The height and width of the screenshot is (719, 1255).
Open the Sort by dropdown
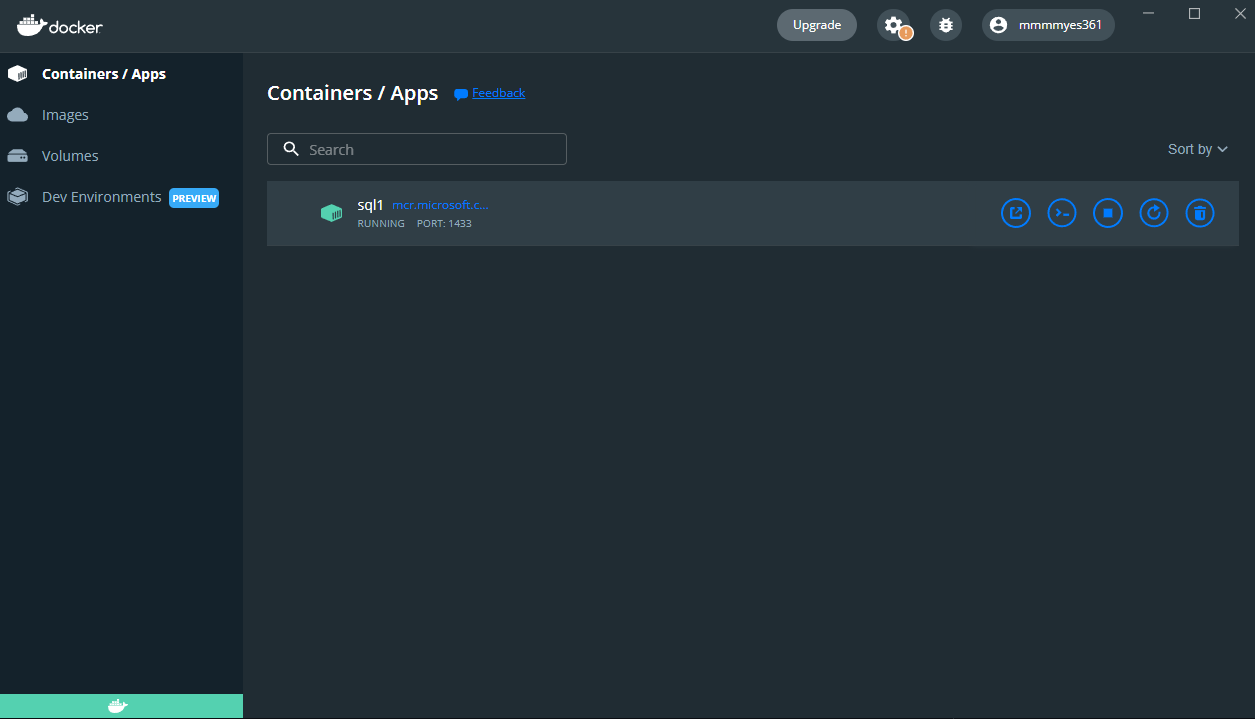1197,148
